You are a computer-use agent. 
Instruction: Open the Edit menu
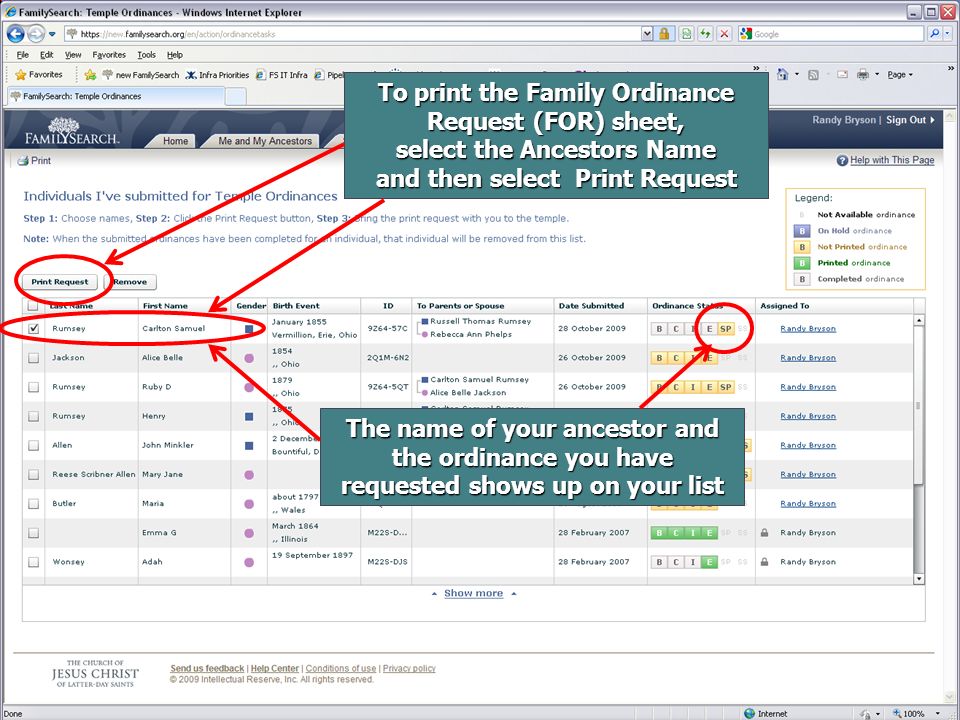point(47,54)
